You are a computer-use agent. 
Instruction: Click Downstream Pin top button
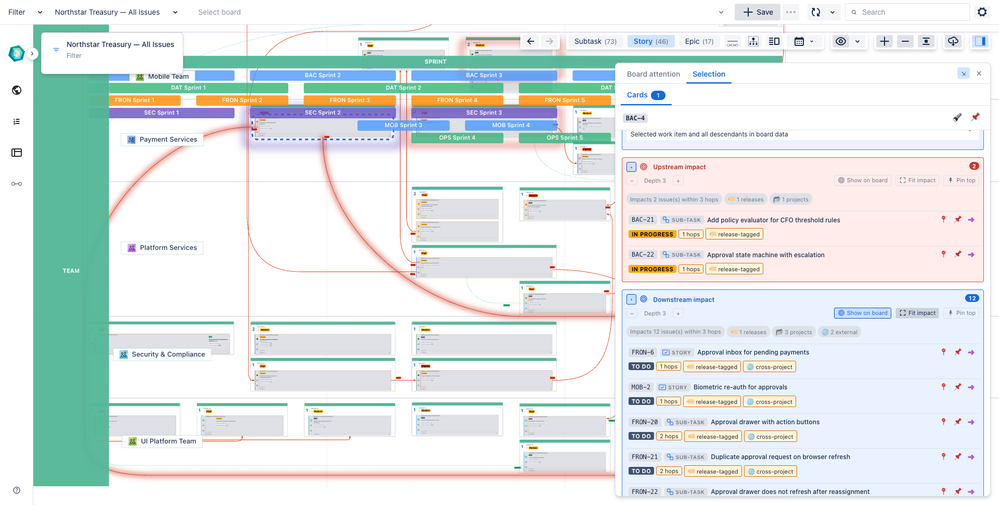click(962, 313)
